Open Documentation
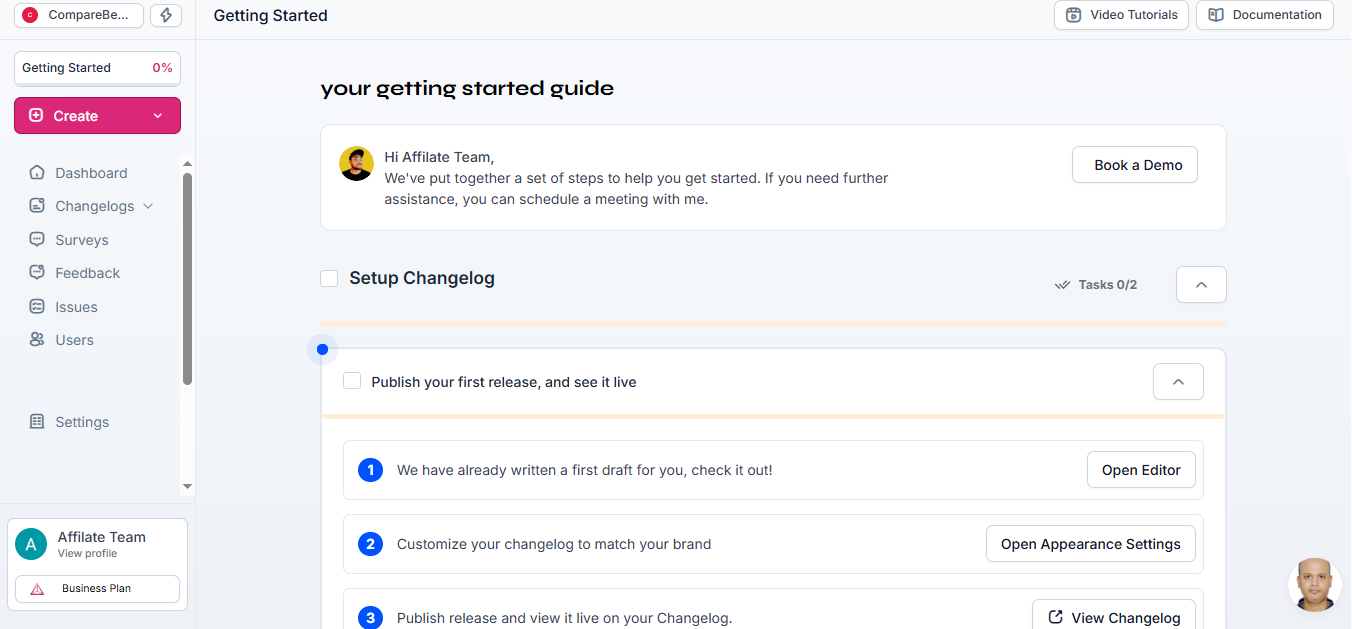This screenshot has height=629, width=1352. click(1265, 15)
